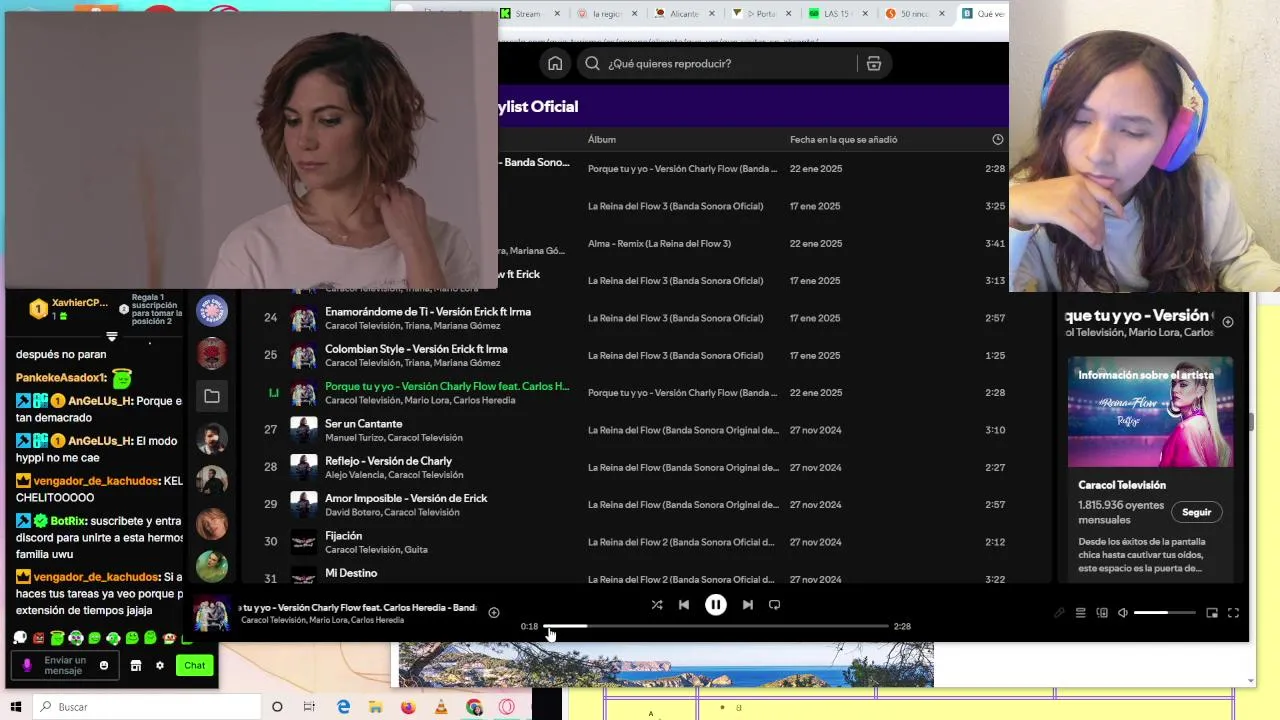
Task: Select track 'Colombian Style - Versión Erick ft Irma'
Action: [416, 349]
